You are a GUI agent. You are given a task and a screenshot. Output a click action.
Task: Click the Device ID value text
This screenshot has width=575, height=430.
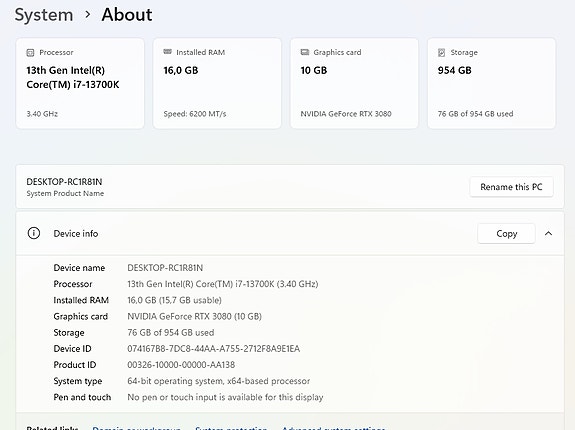[x=213, y=349]
